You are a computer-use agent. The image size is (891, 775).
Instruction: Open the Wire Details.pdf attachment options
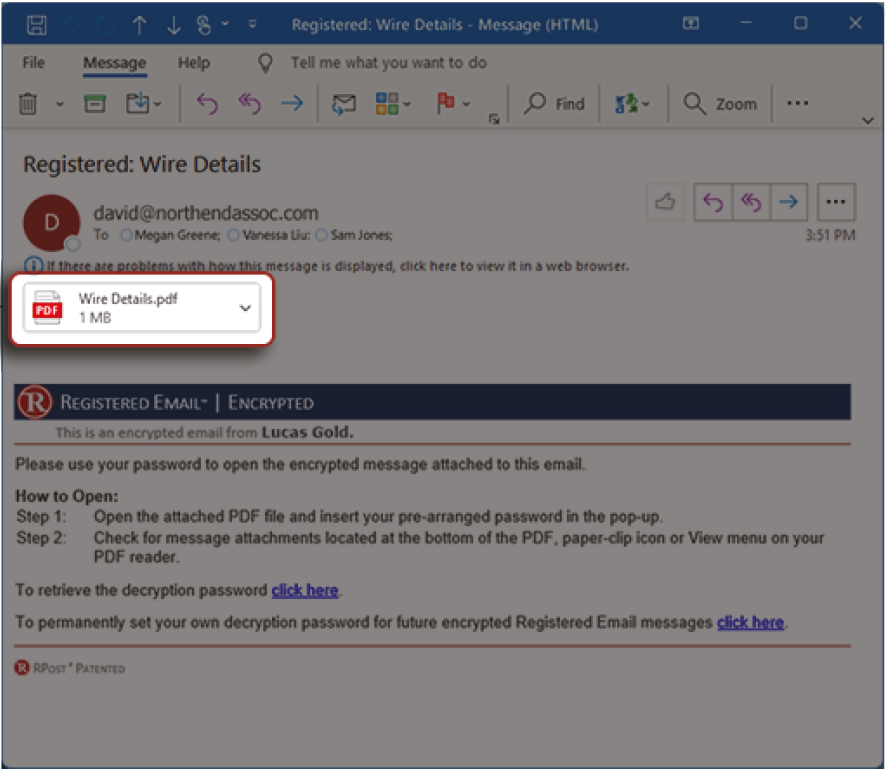pos(244,308)
